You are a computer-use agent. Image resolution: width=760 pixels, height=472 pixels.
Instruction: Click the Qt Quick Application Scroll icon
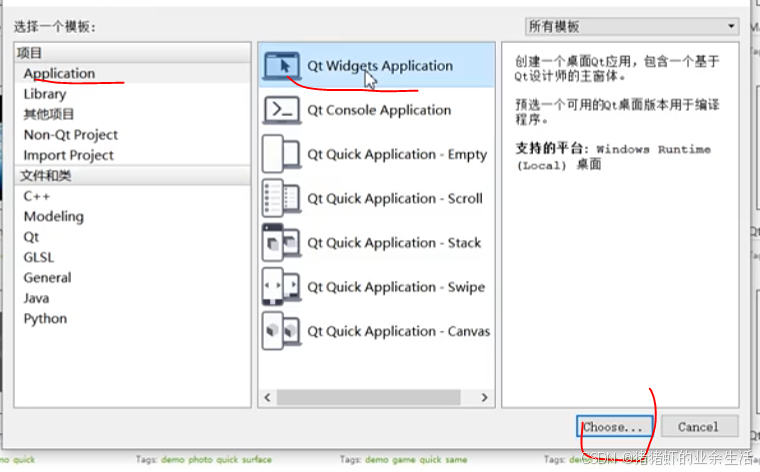point(282,198)
